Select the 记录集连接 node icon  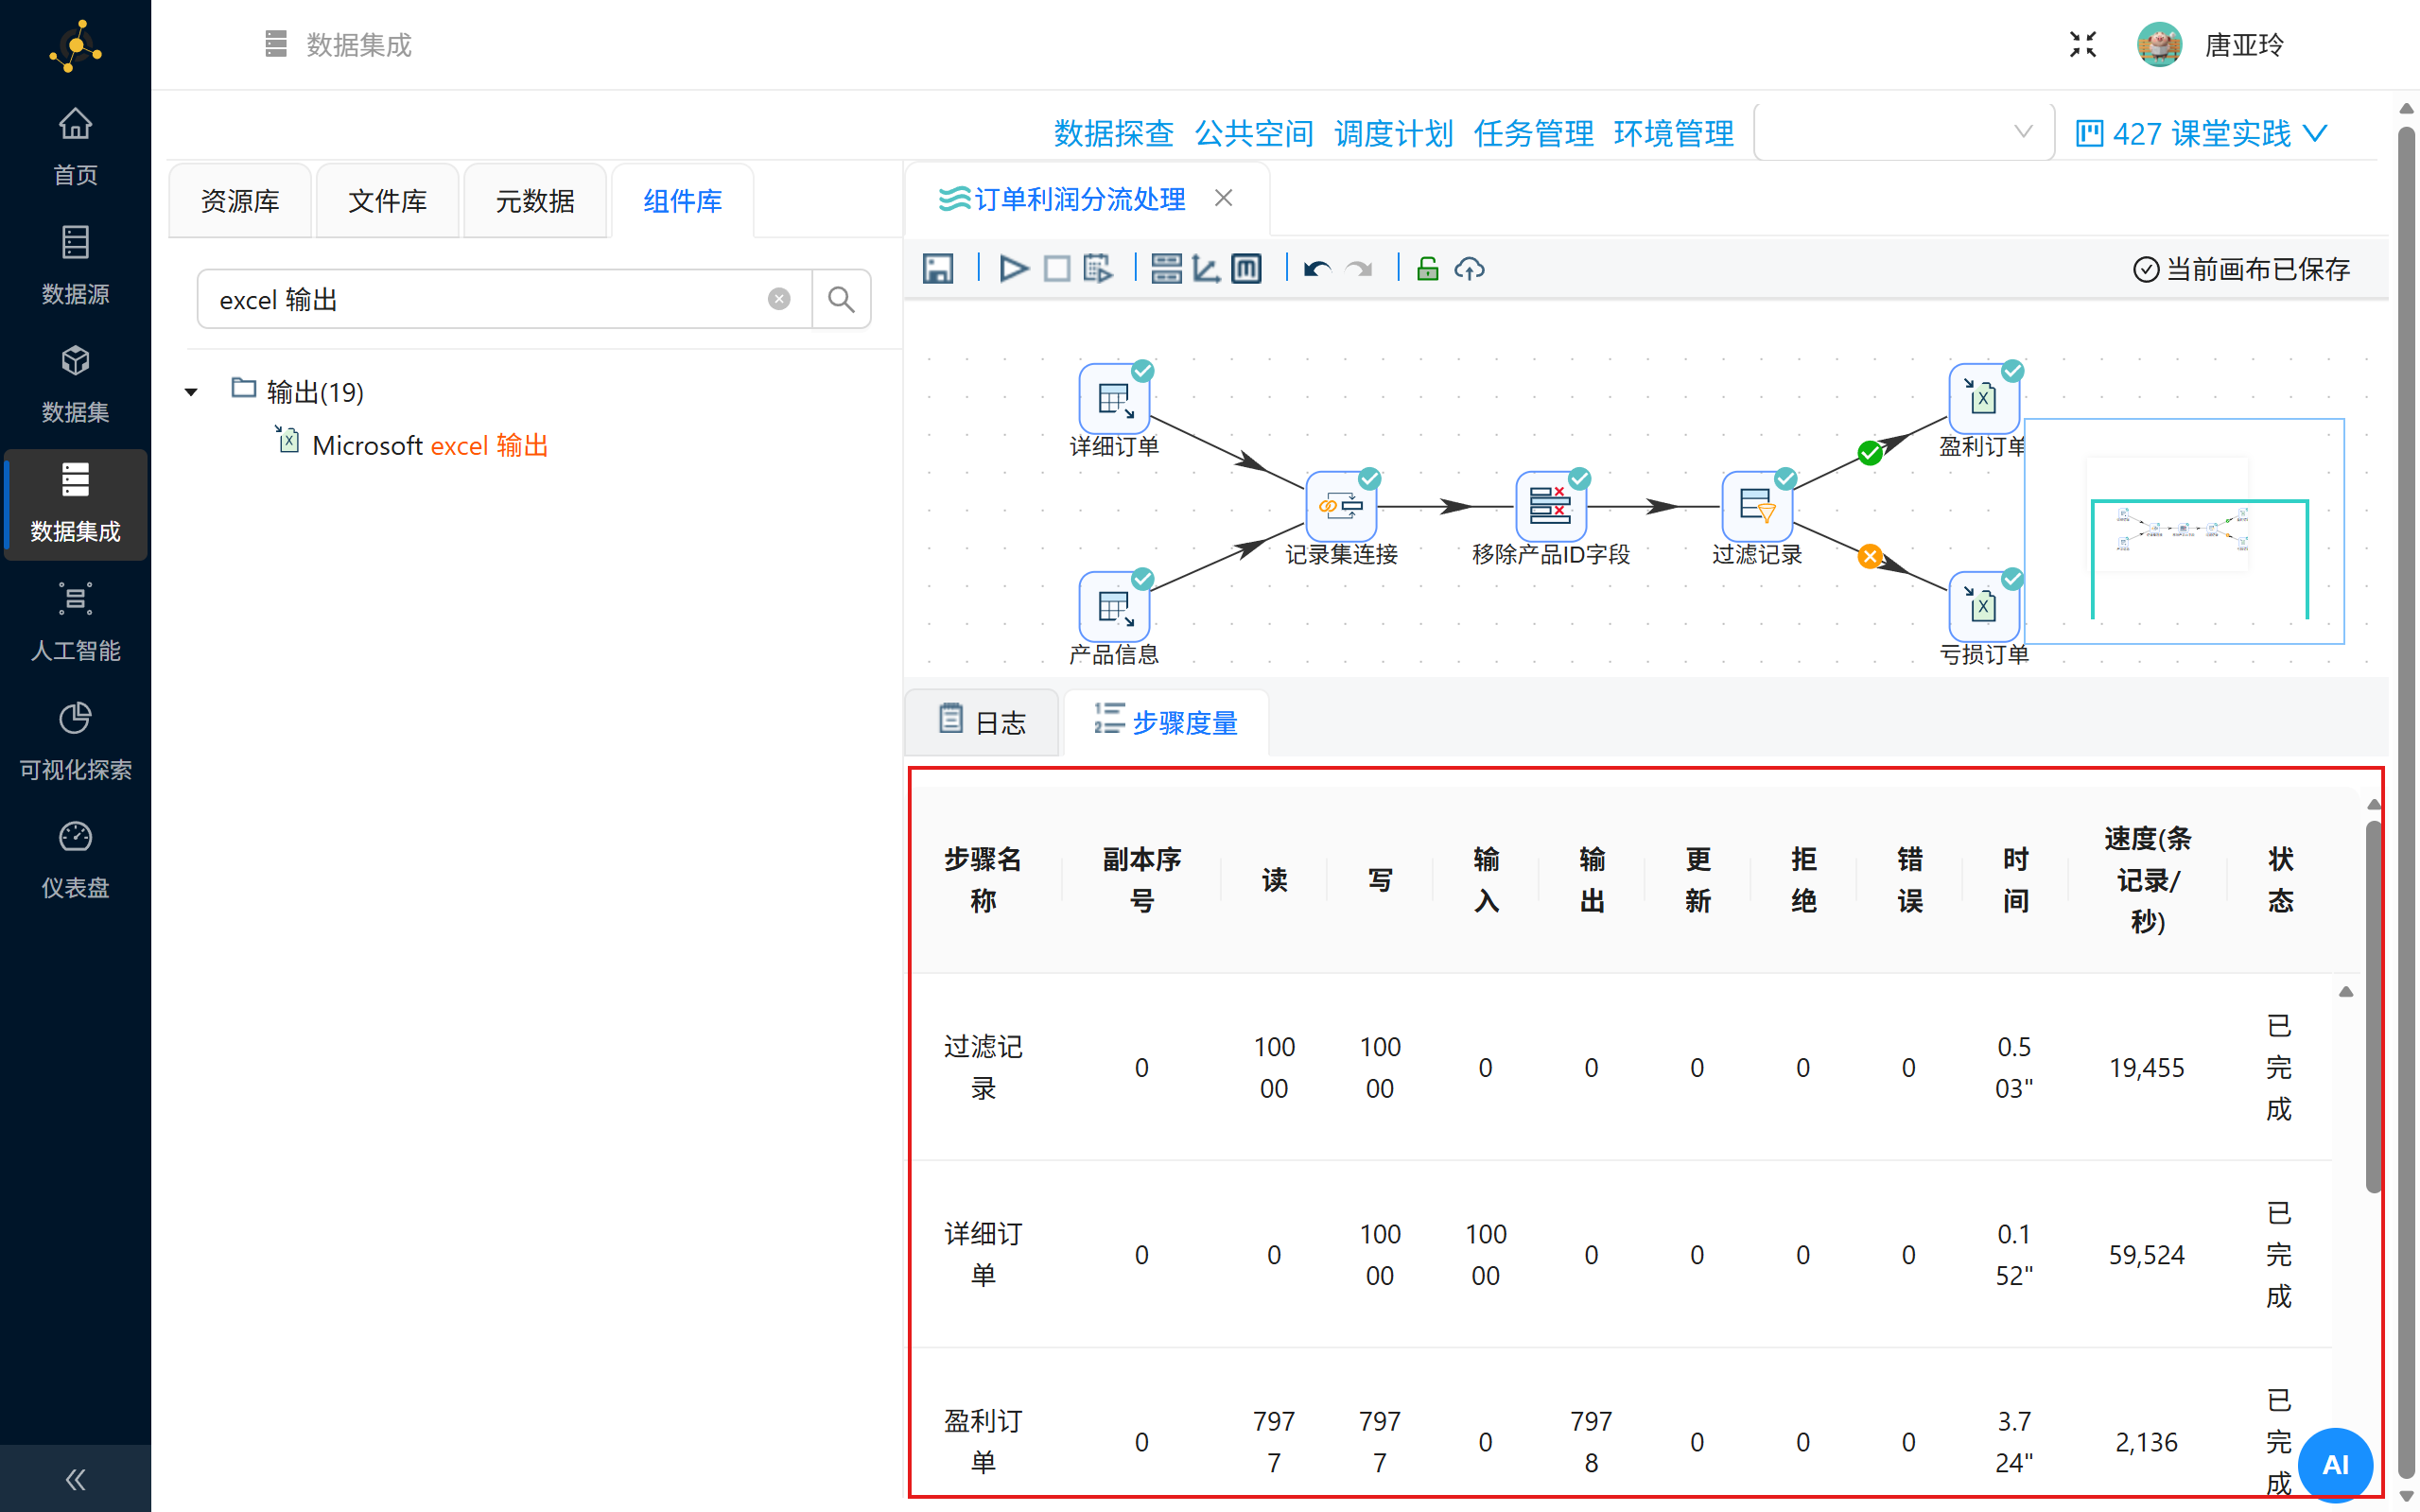point(1340,506)
